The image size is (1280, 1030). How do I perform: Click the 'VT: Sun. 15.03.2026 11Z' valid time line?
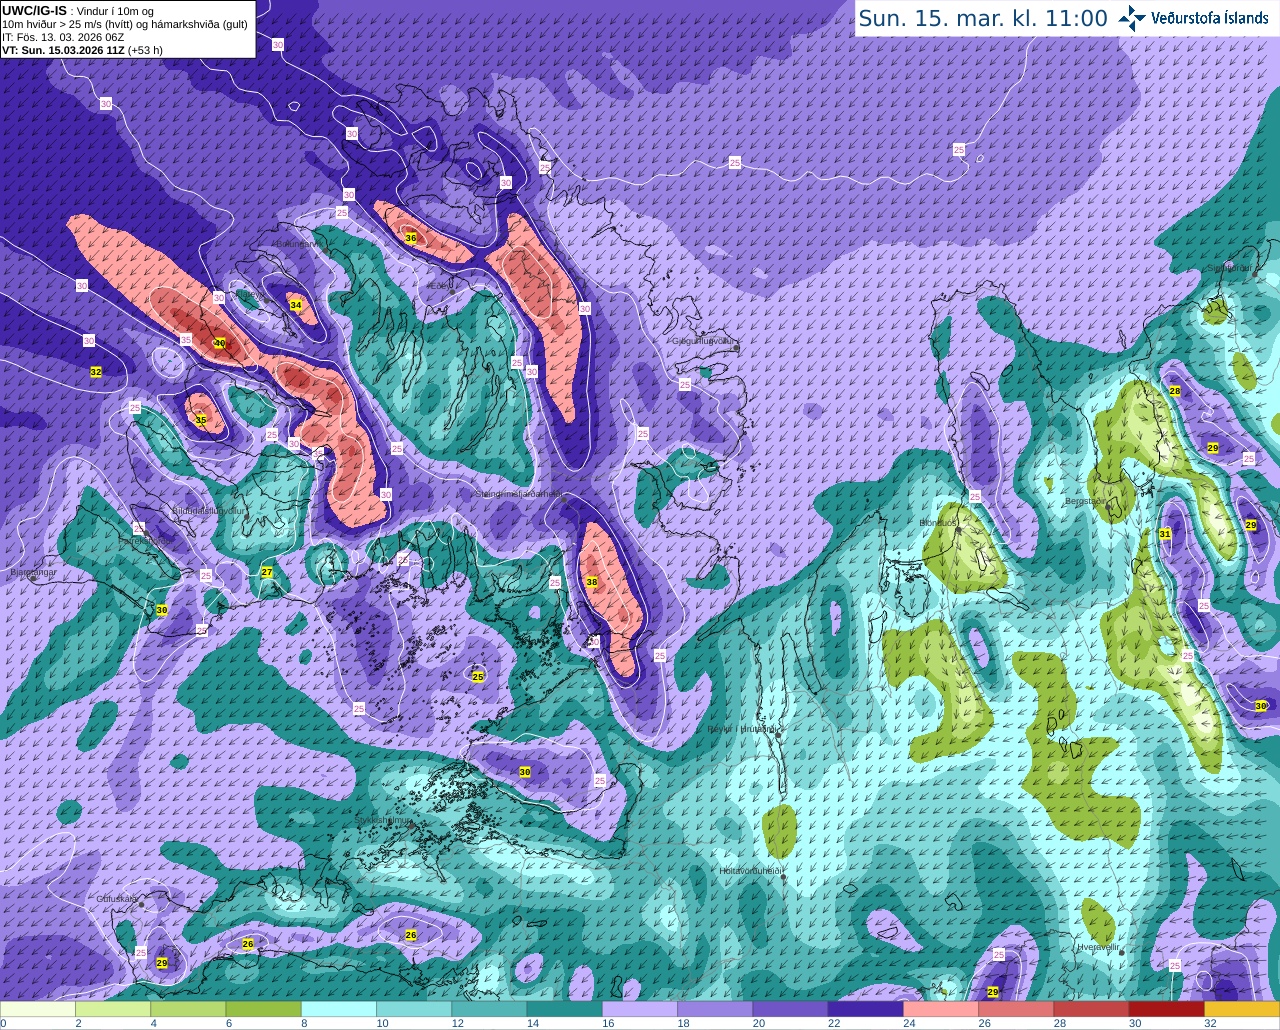pyautogui.click(x=82, y=50)
